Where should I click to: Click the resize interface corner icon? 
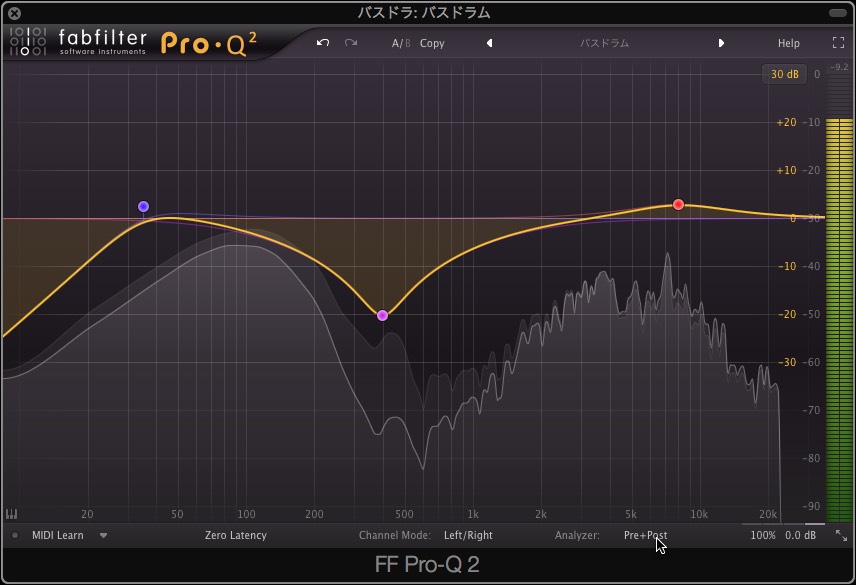[x=841, y=535]
